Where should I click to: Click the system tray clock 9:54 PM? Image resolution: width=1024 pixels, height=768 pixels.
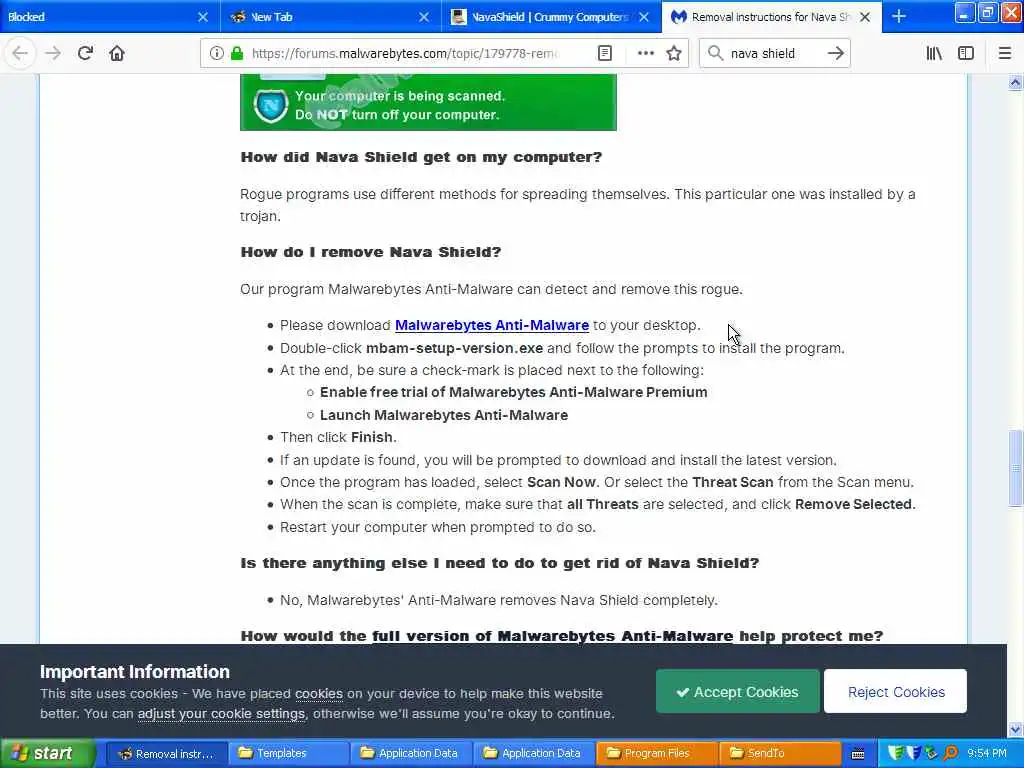click(x=987, y=754)
